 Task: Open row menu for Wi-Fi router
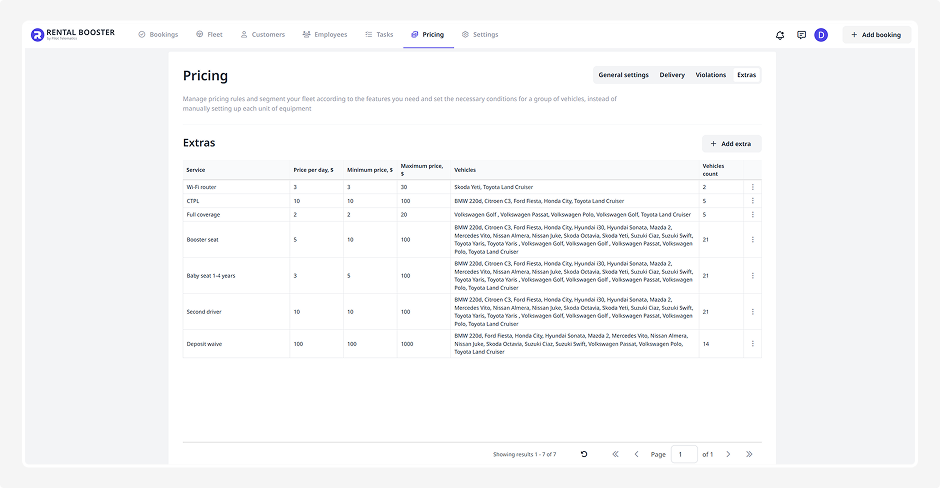tap(752, 187)
